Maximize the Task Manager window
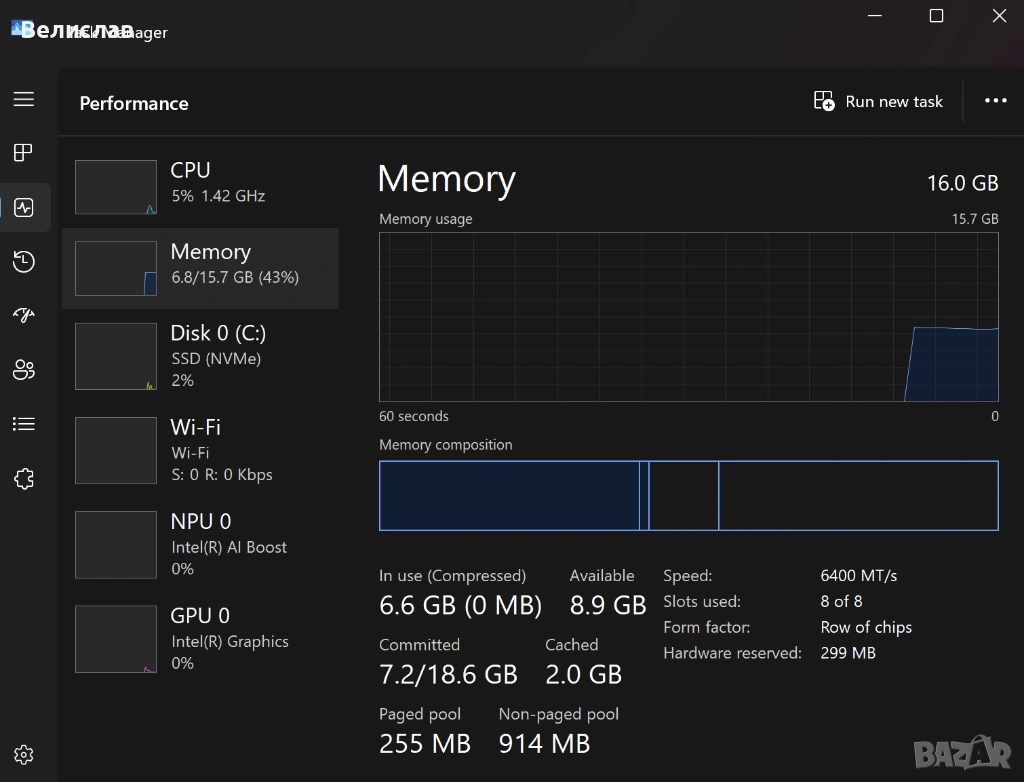The height and width of the screenshot is (782, 1024). tap(936, 16)
